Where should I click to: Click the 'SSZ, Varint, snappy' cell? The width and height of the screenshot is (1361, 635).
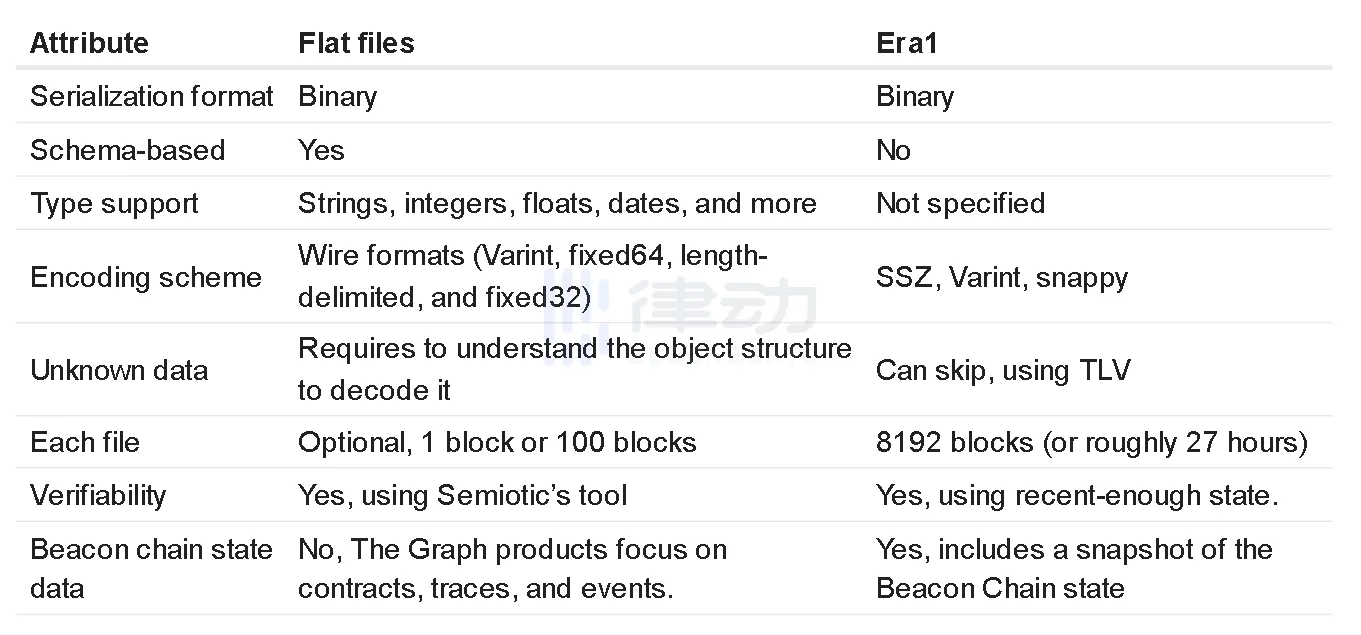pyautogui.click(x=1001, y=277)
